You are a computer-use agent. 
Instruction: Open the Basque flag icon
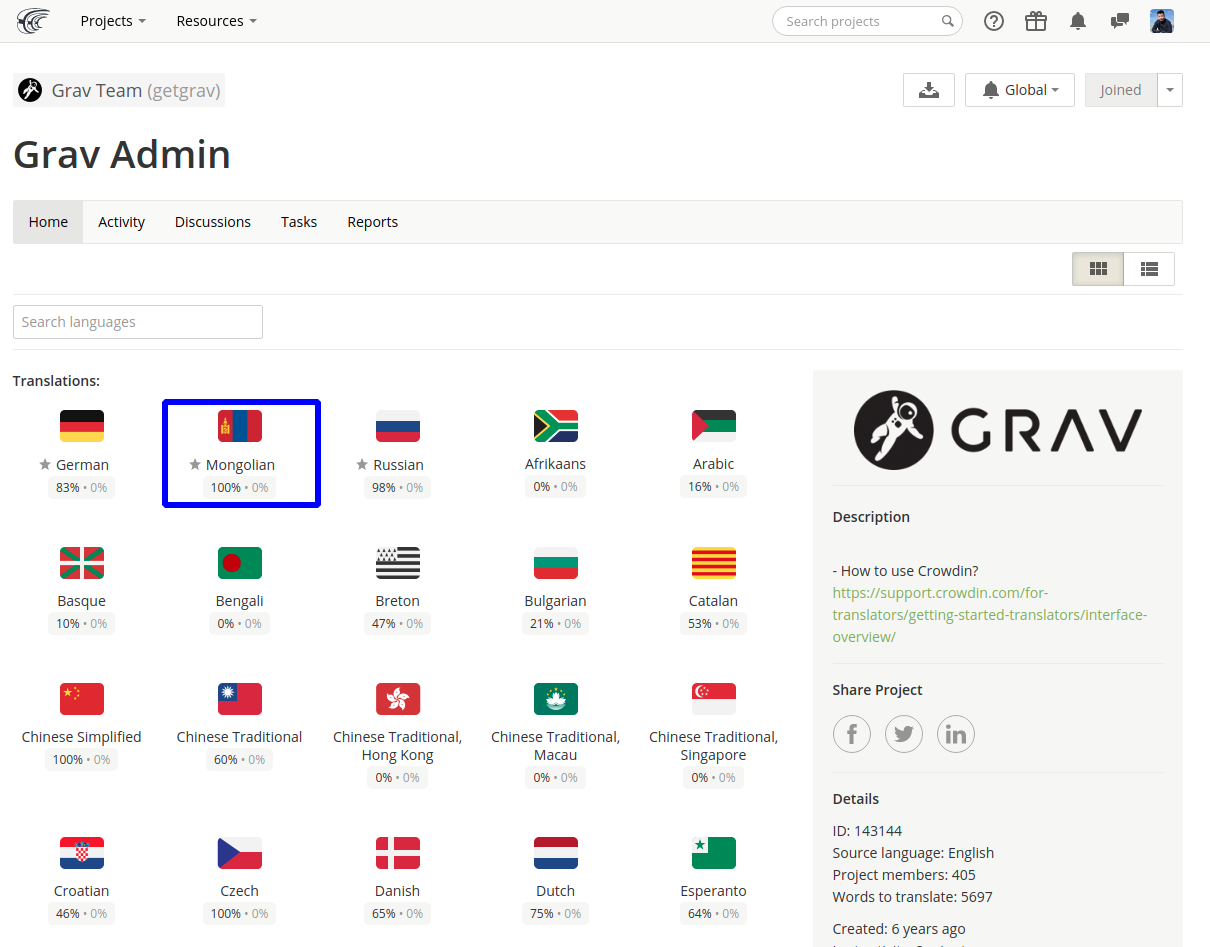(x=82, y=563)
